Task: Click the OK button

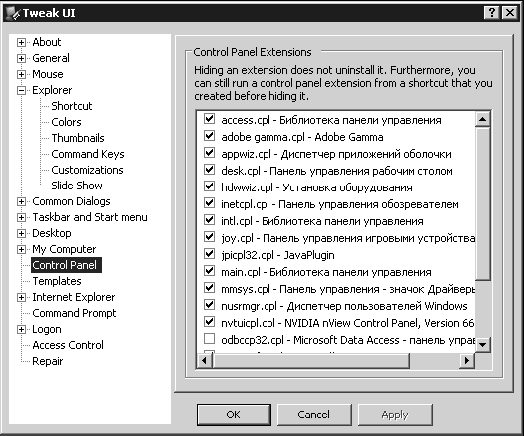Action: click(x=234, y=415)
